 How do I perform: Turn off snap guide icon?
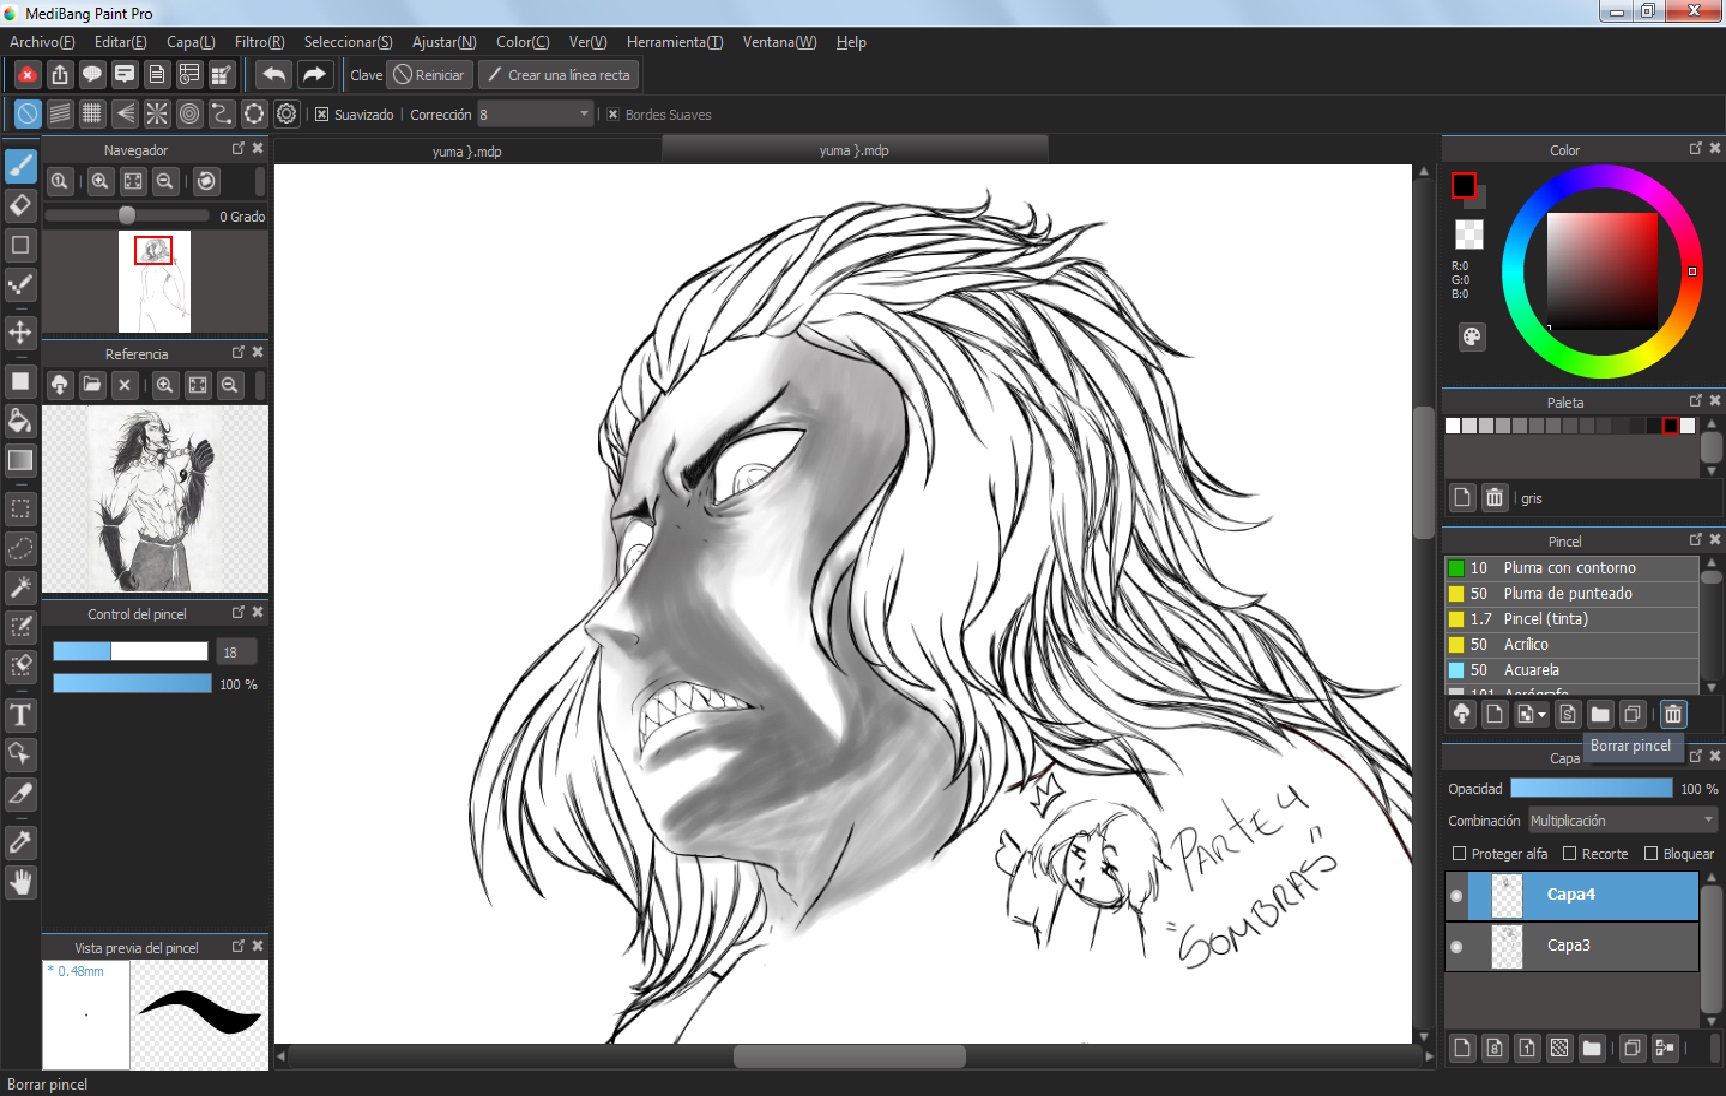pyautogui.click(x=27, y=114)
